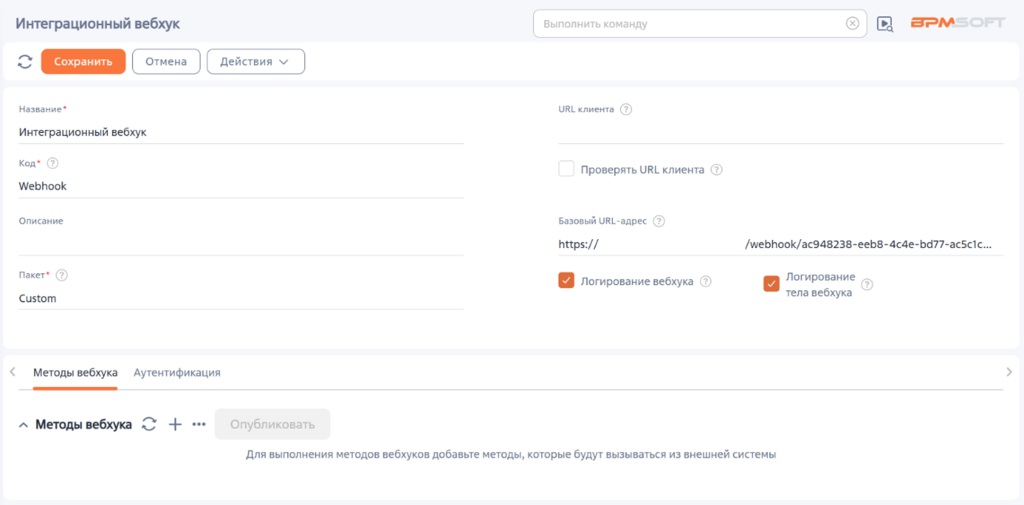Show help for Базовый URL-адрес

(658, 221)
